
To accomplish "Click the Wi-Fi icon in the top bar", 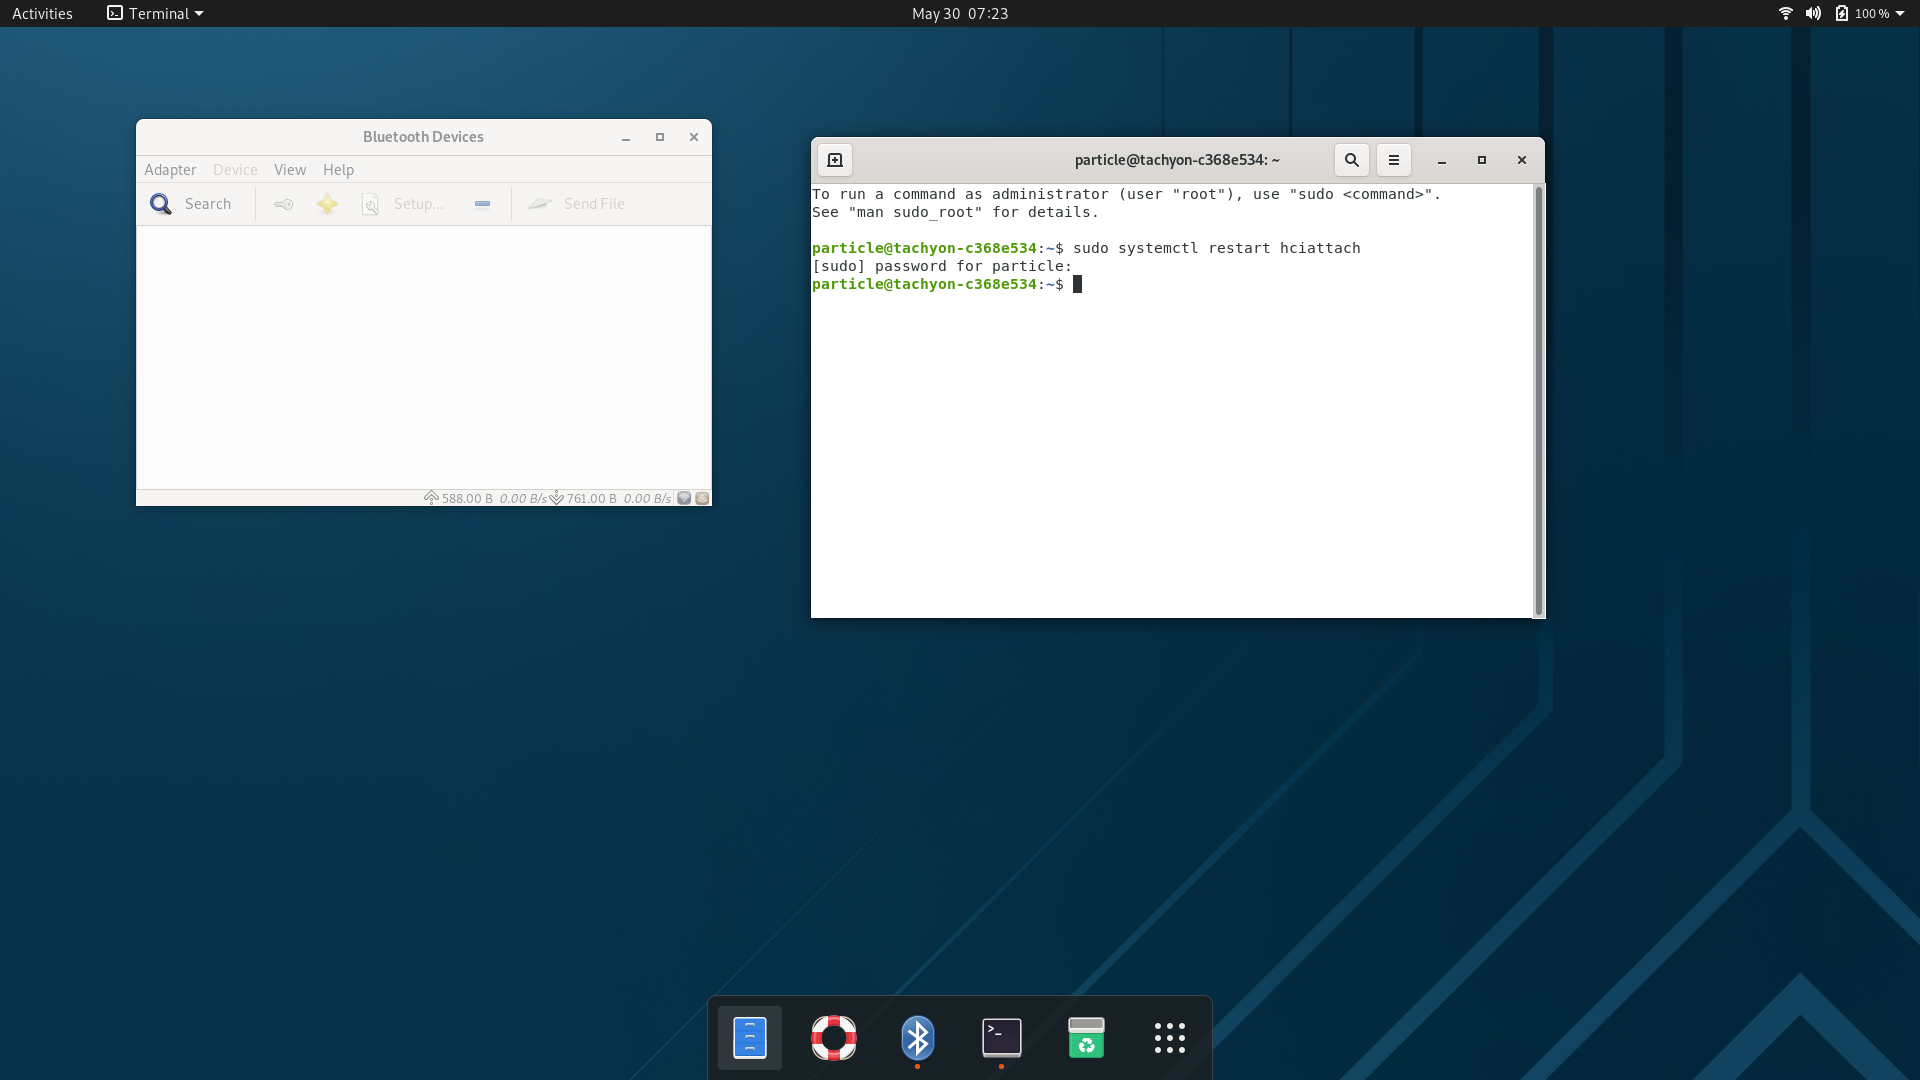I will 1786,13.
